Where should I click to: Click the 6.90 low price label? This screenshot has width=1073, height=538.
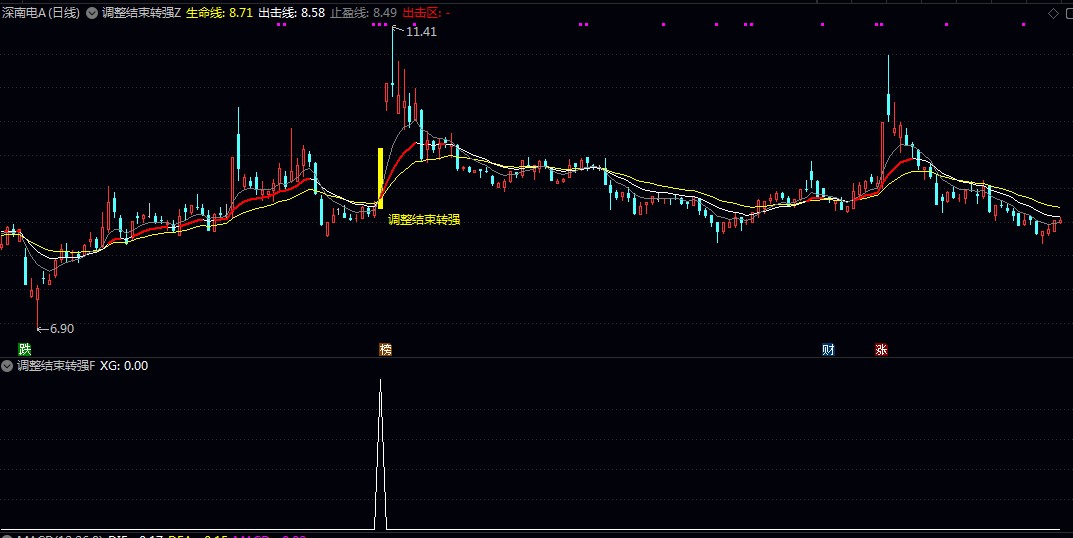pyautogui.click(x=62, y=329)
